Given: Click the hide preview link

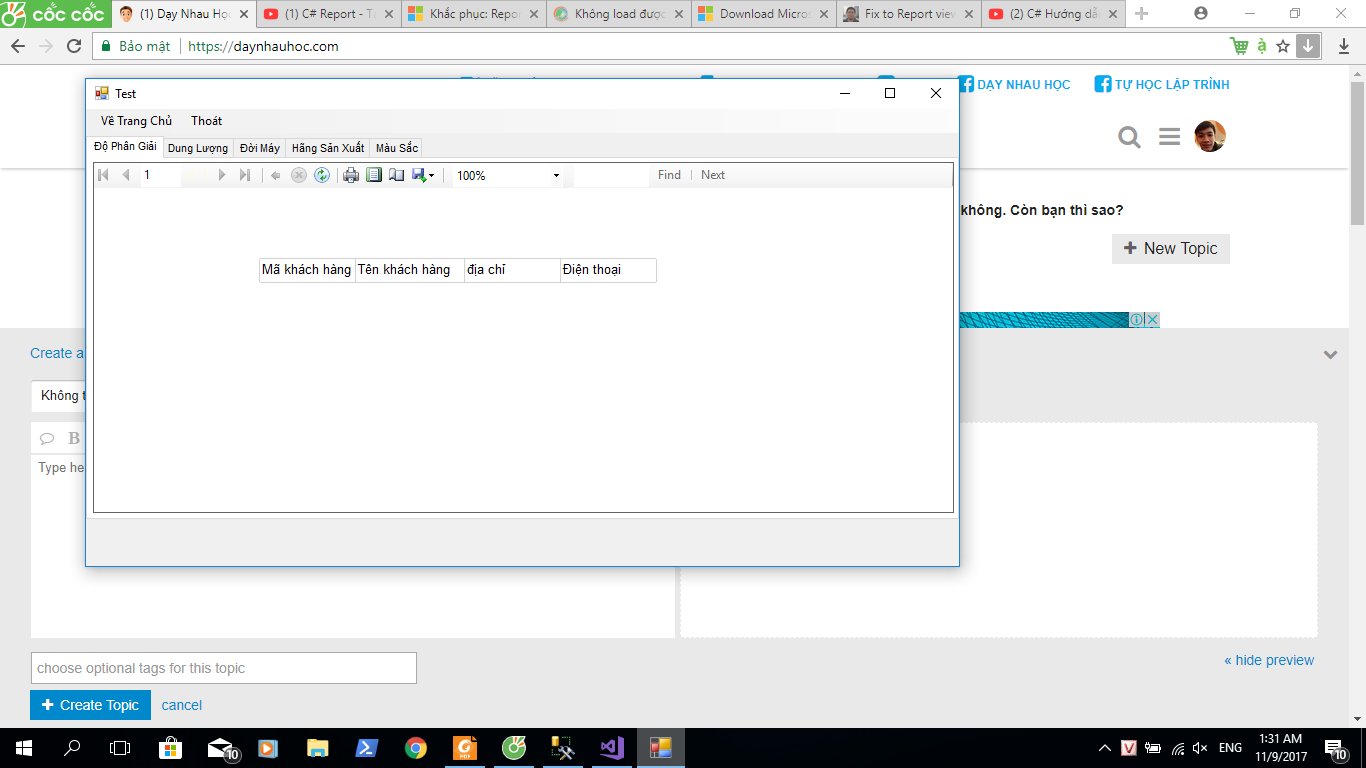Looking at the screenshot, I should [x=1269, y=660].
